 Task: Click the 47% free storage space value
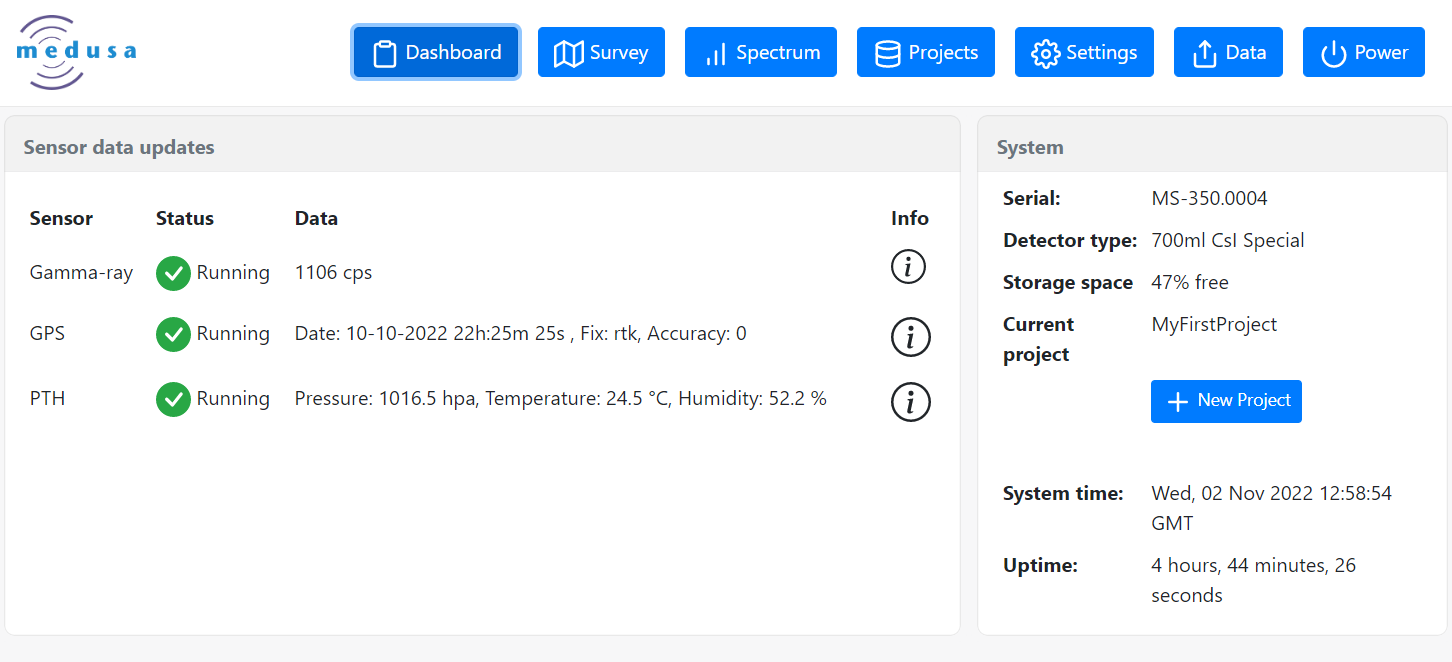coord(1190,282)
